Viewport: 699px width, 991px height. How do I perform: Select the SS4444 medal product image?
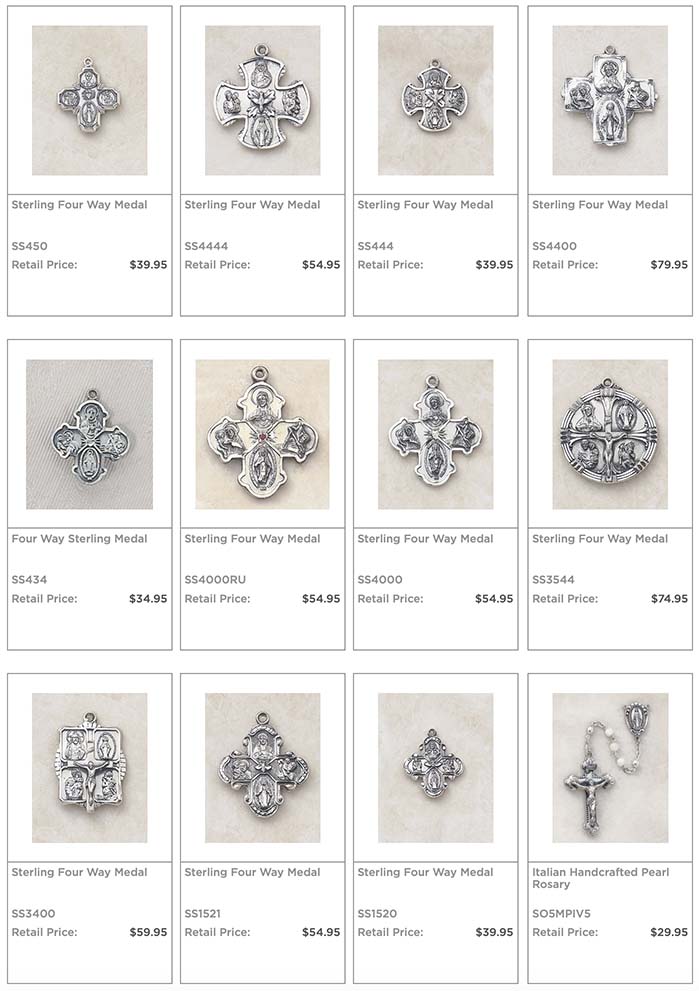[x=262, y=100]
